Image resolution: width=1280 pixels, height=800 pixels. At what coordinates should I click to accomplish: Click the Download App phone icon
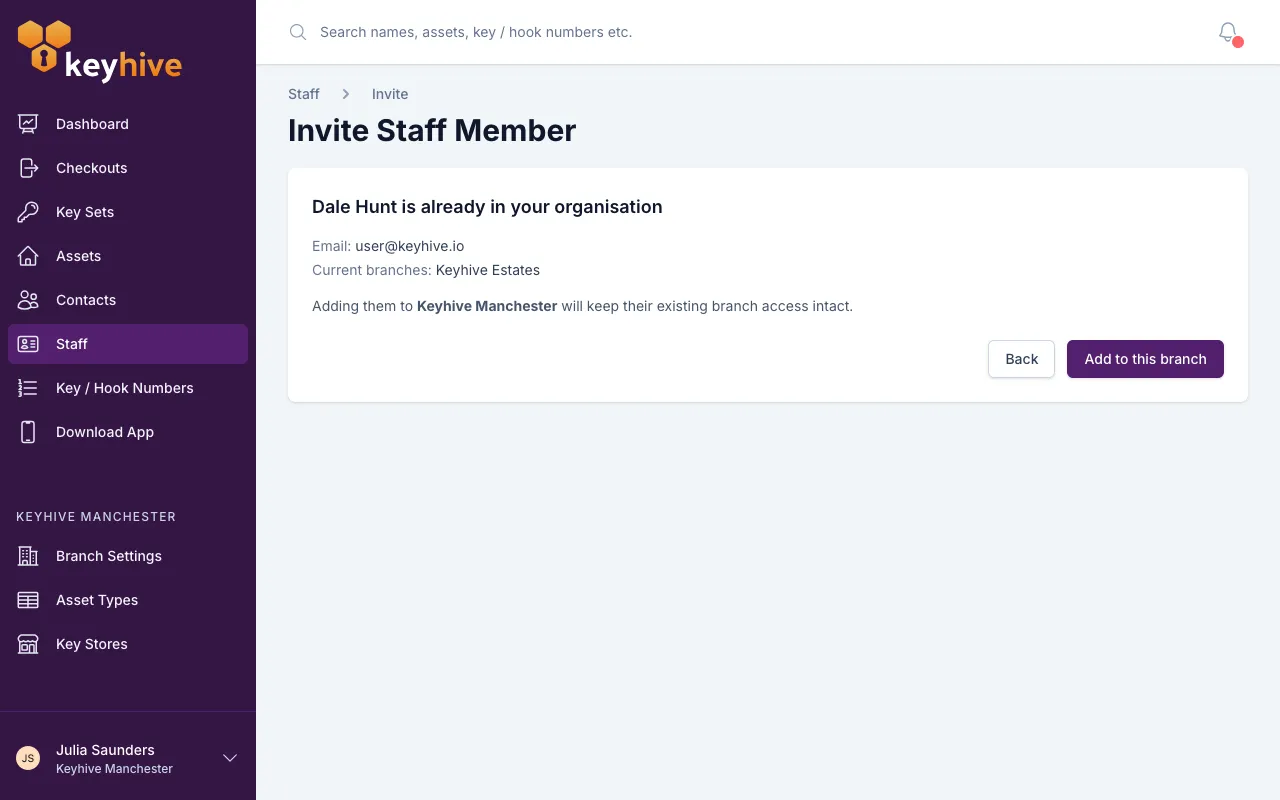pos(28,432)
